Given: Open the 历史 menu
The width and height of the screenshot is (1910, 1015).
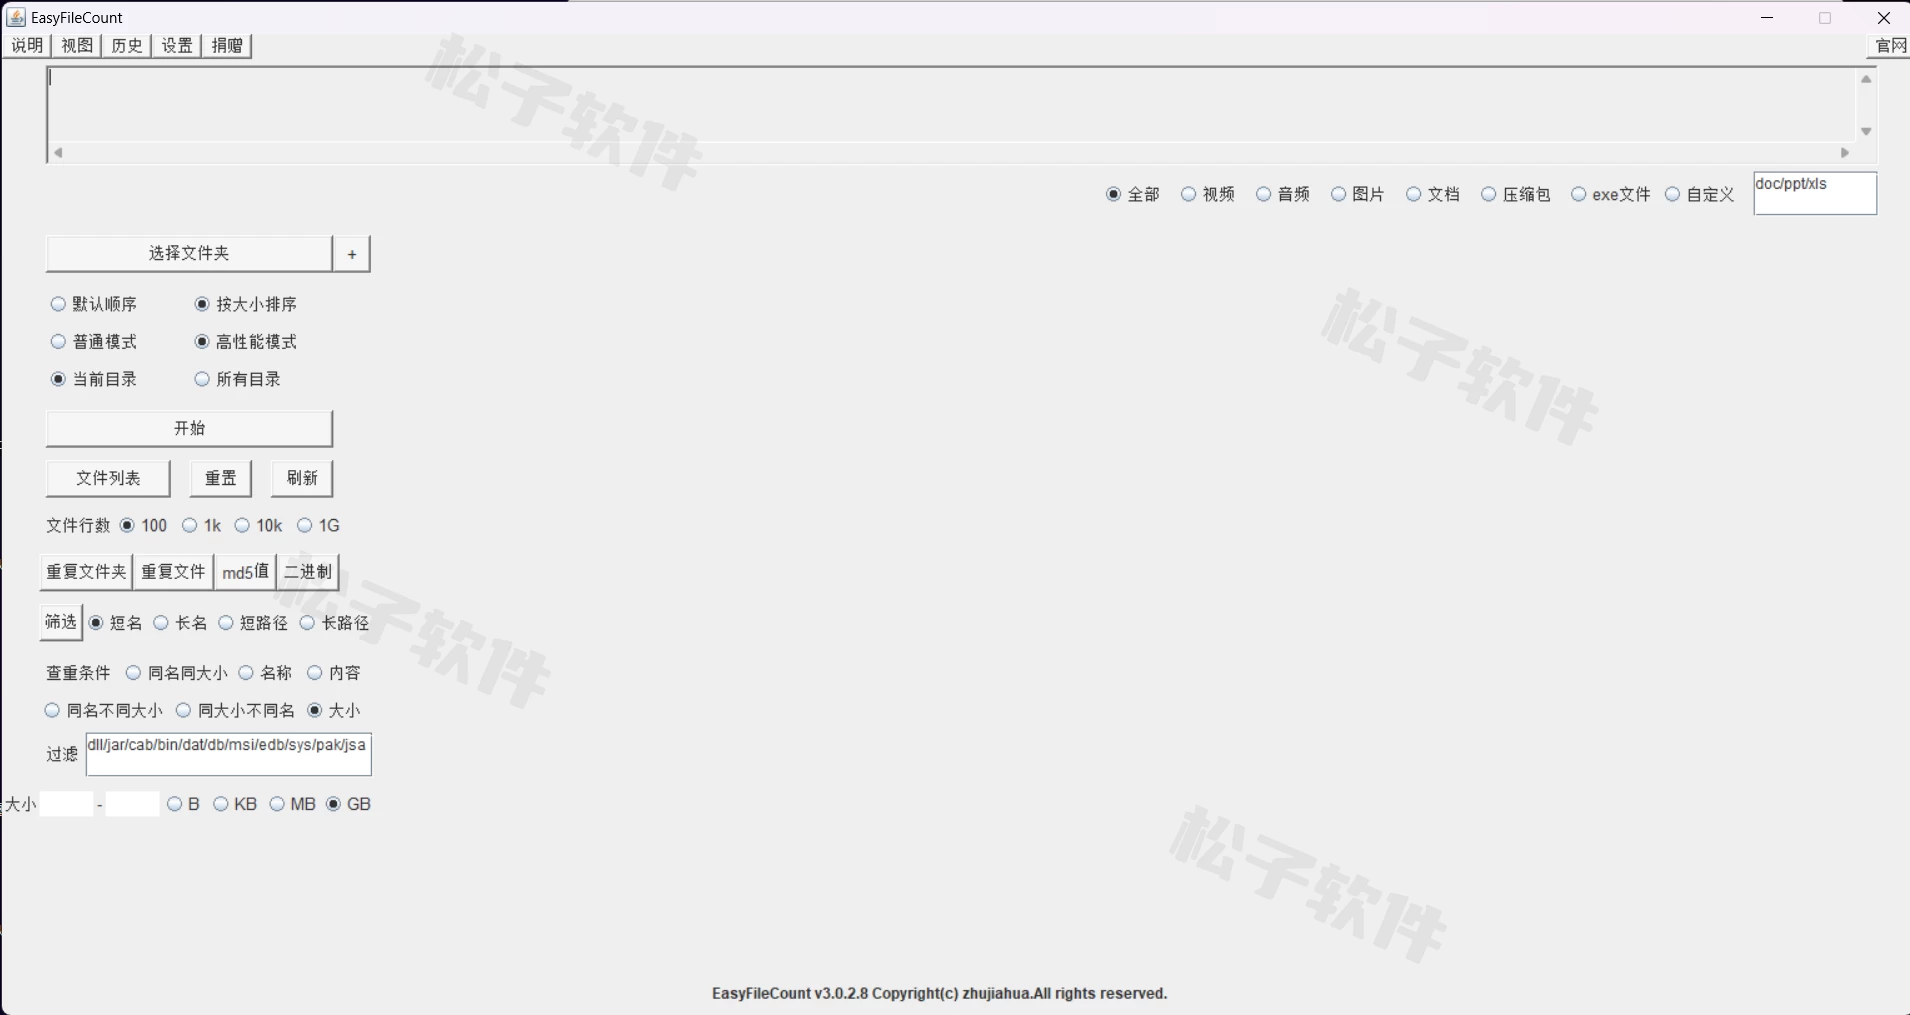Looking at the screenshot, I should pyautogui.click(x=127, y=46).
